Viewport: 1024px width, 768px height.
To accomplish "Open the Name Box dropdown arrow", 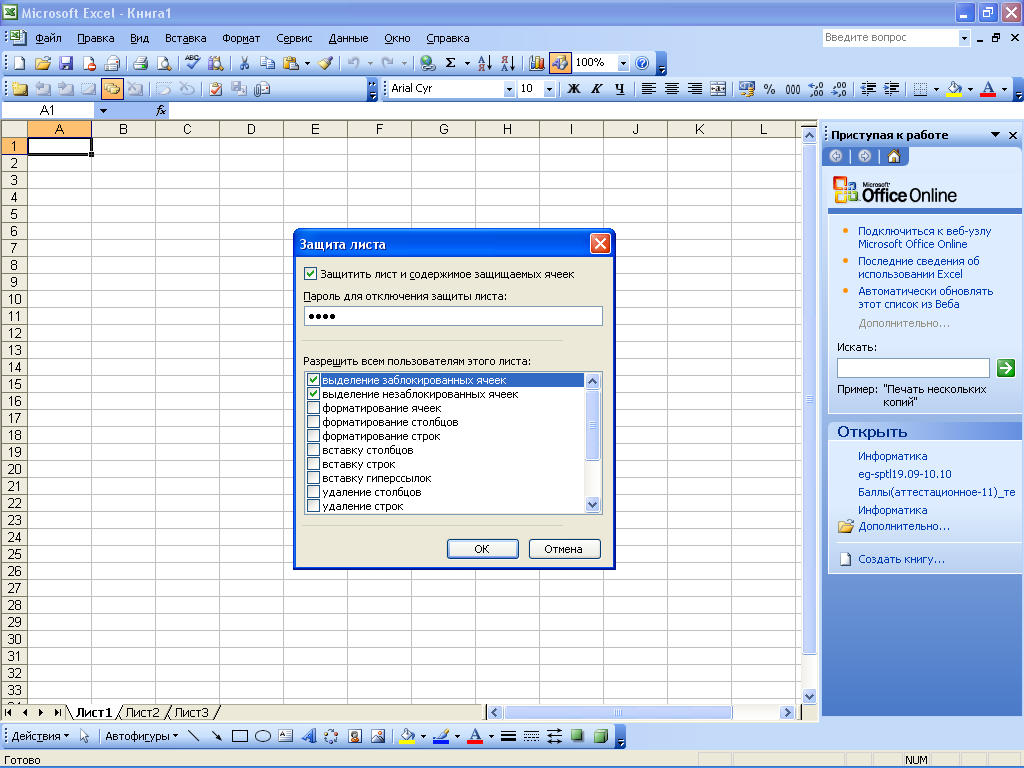I will point(103,111).
